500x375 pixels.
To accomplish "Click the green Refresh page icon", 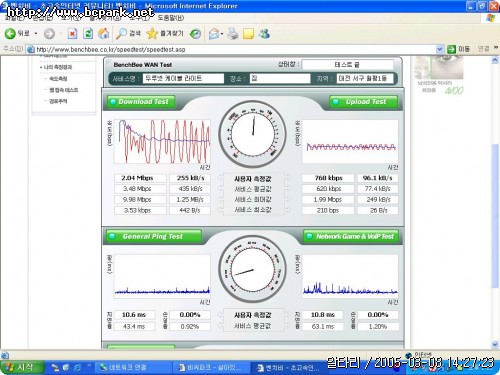I will [x=88, y=33].
